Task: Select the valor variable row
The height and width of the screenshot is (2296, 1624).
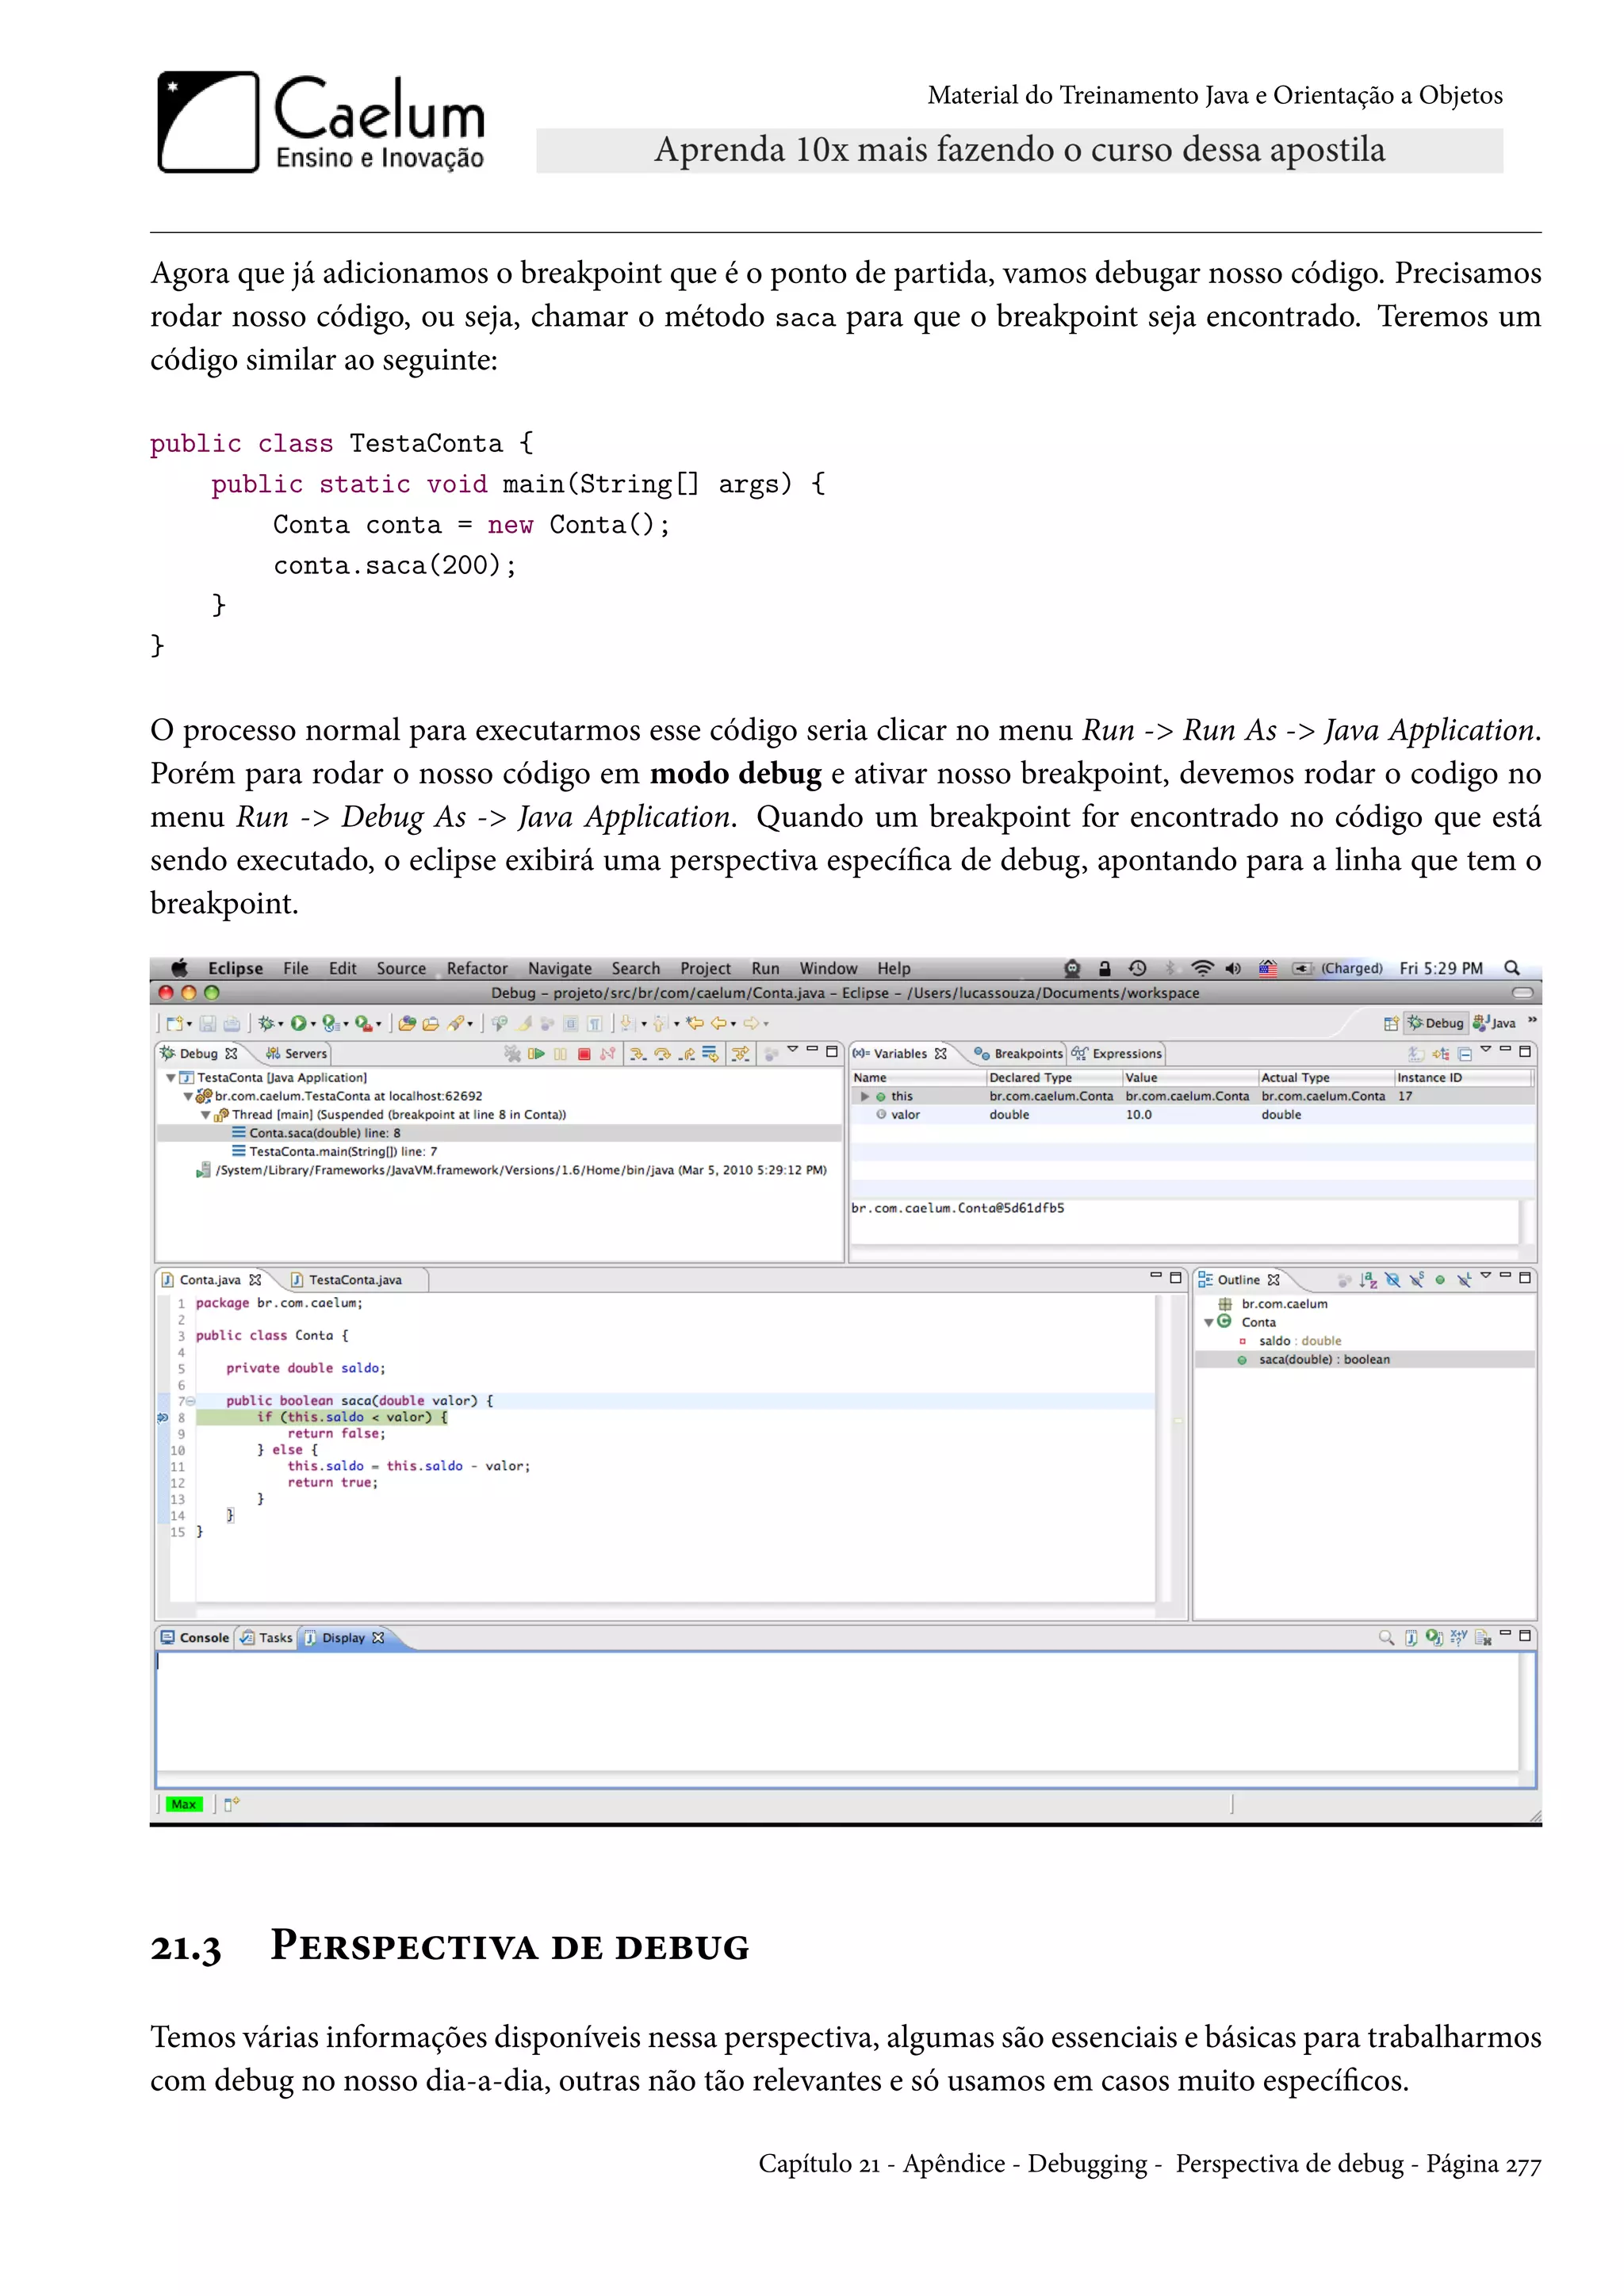Action: tap(1192, 1115)
